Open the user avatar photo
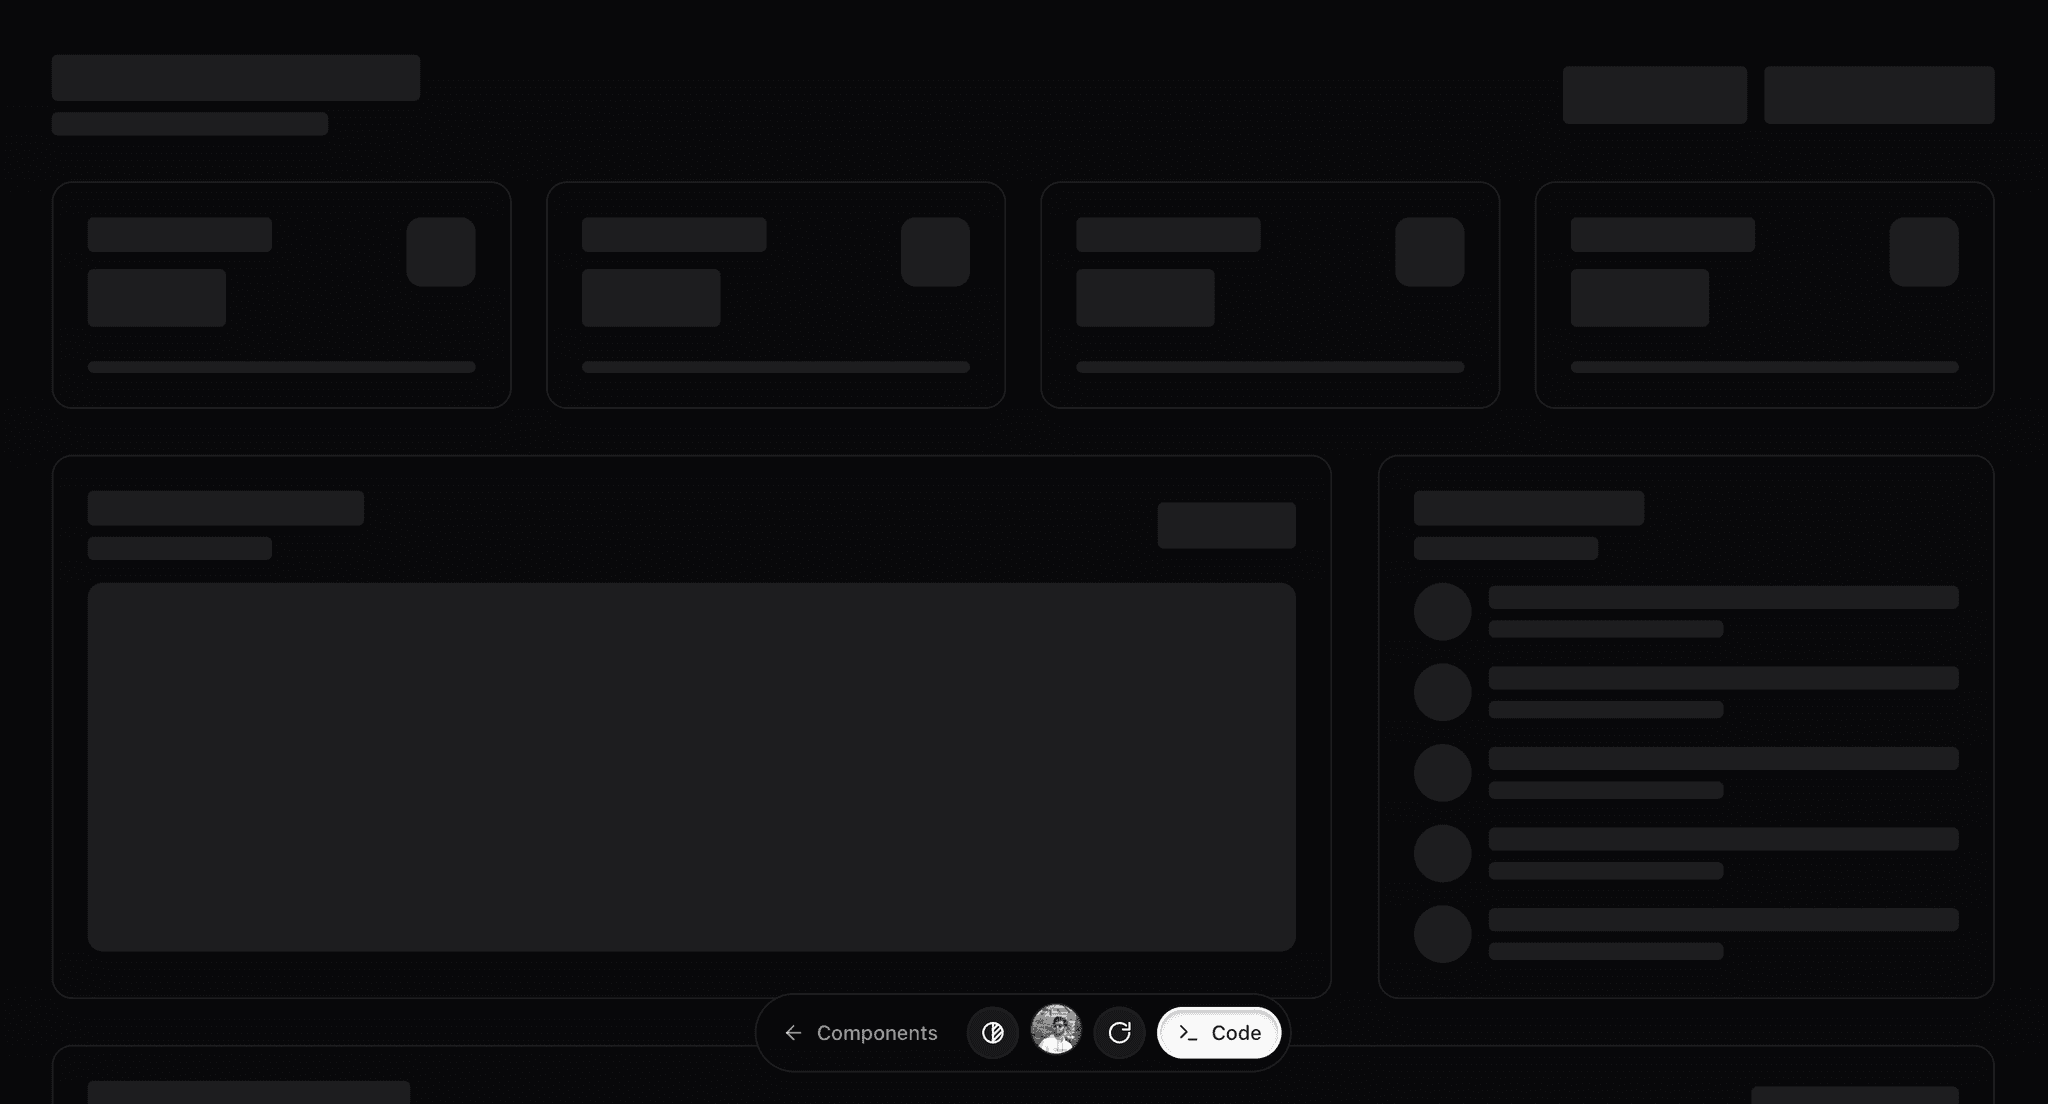 click(1056, 1030)
